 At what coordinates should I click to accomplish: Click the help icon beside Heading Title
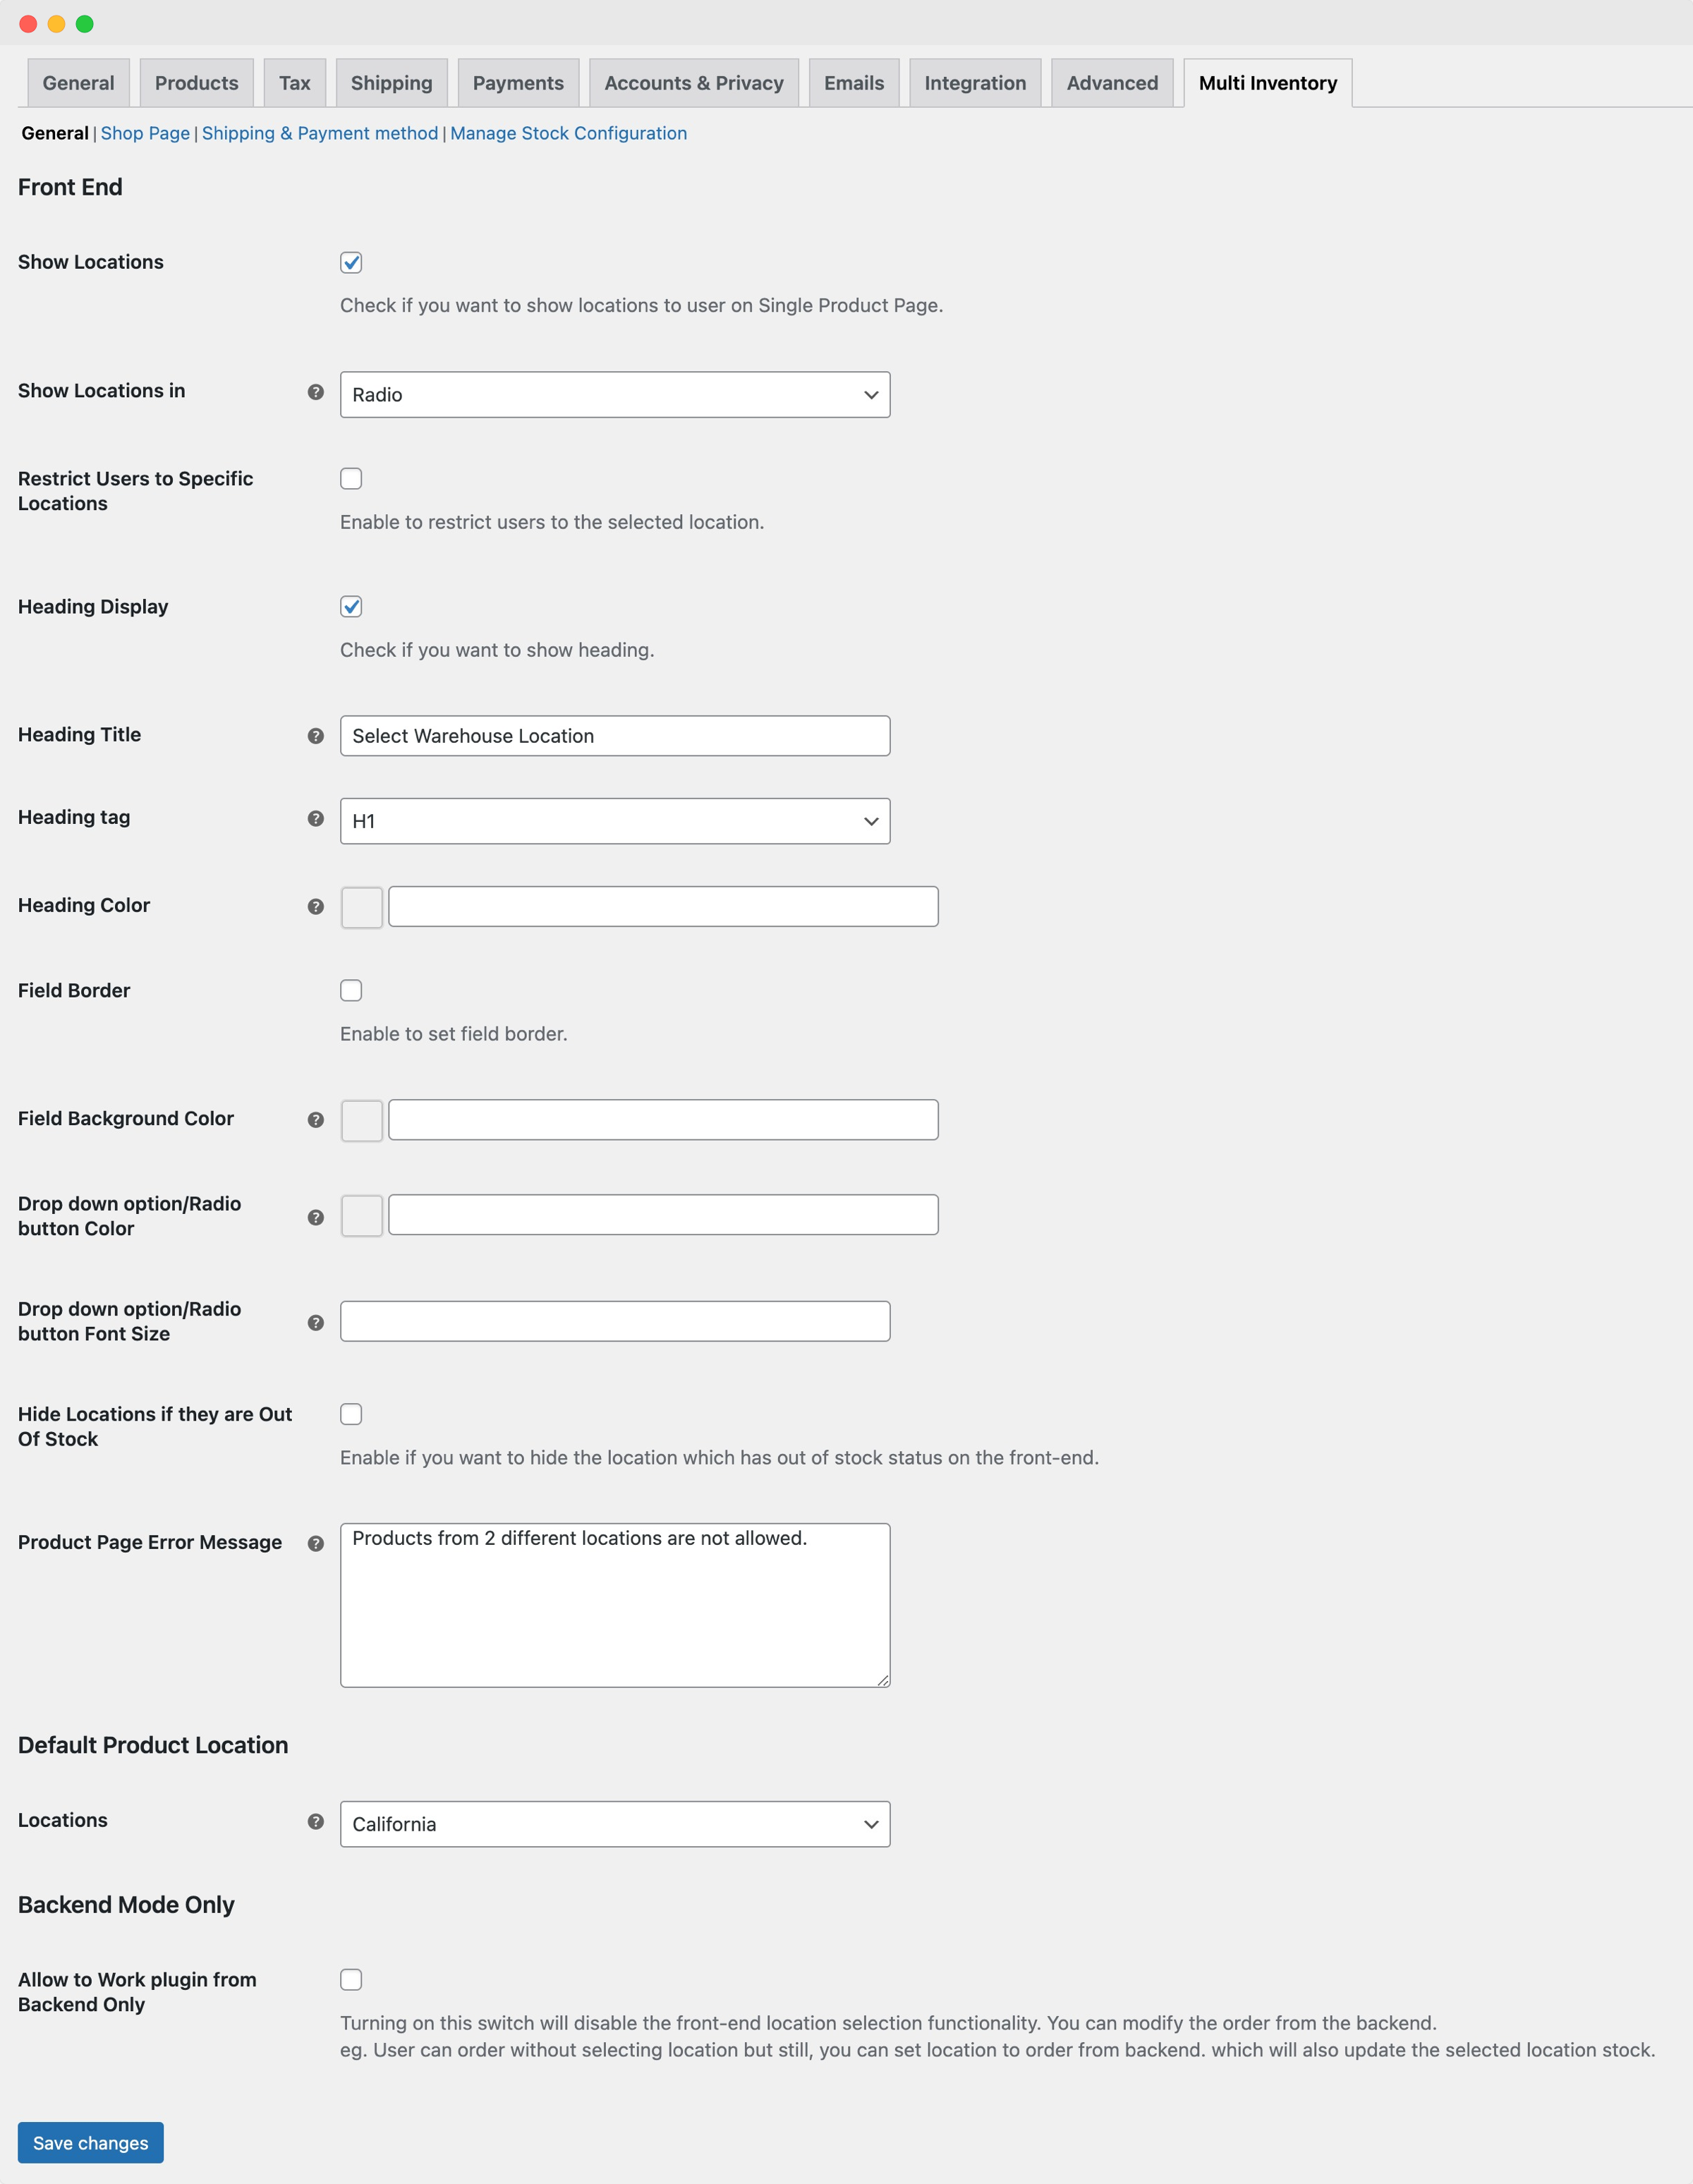click(315, 735)
